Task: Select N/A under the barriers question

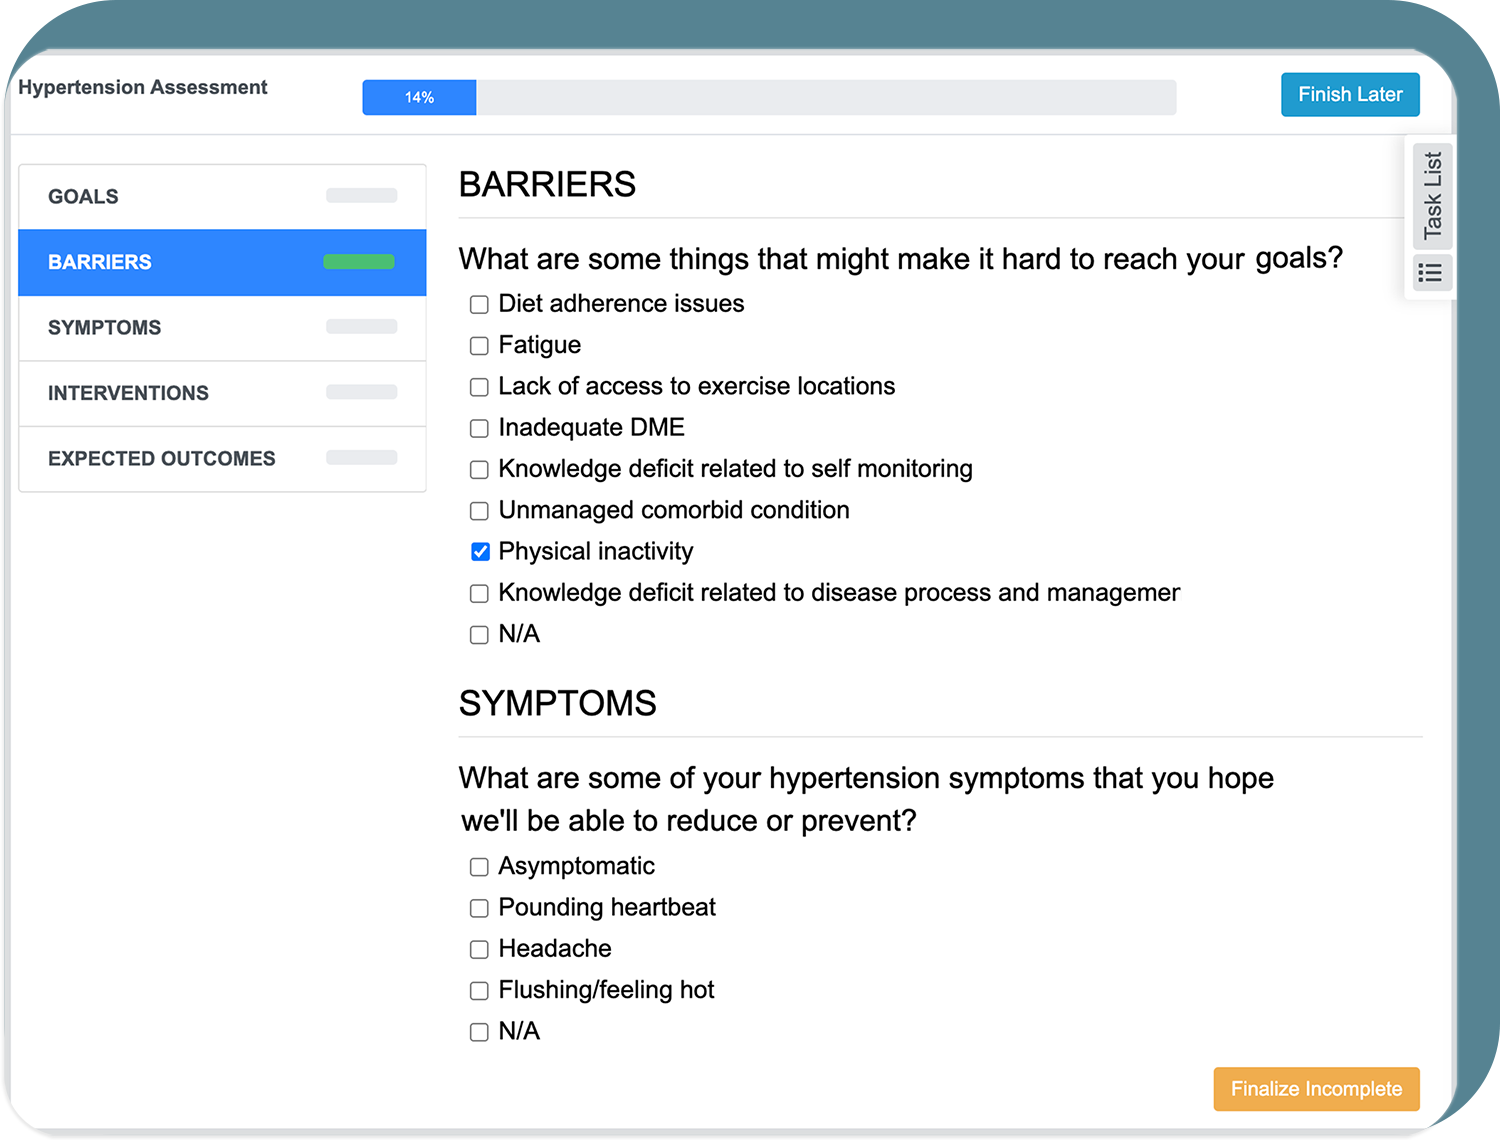Action: pyautogui.click(x=479, y=634)
